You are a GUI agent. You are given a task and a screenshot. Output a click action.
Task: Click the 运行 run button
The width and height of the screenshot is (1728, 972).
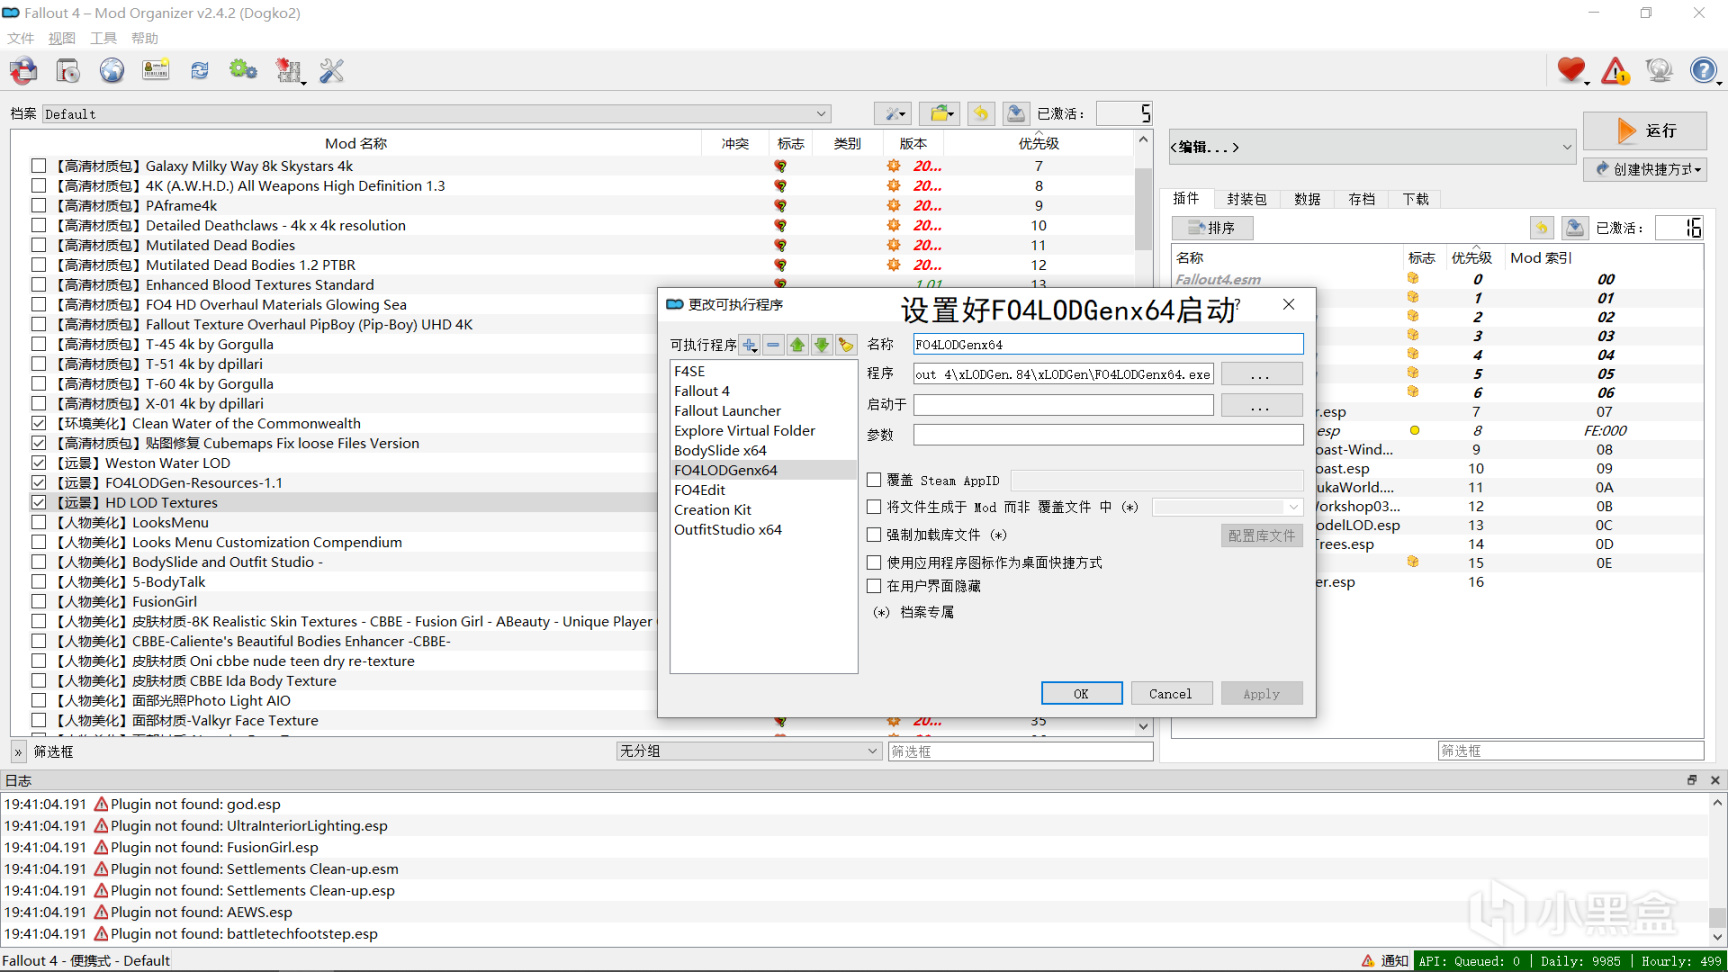(x=1645, y=131)
